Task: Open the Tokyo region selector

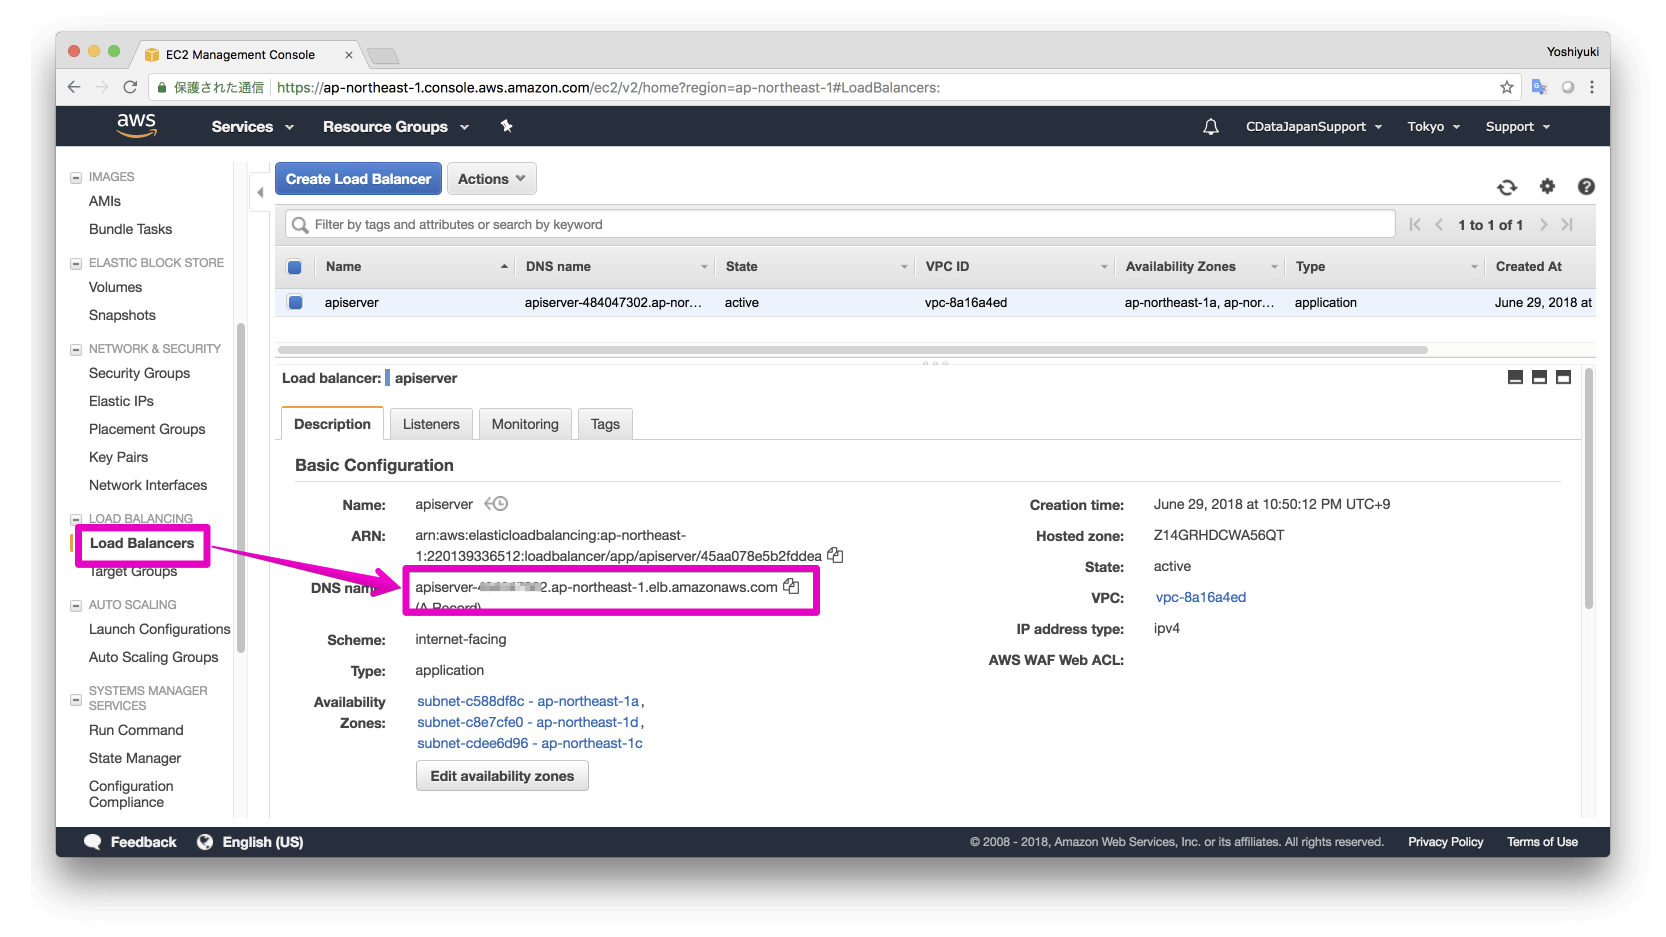Action: (1434, 127)
